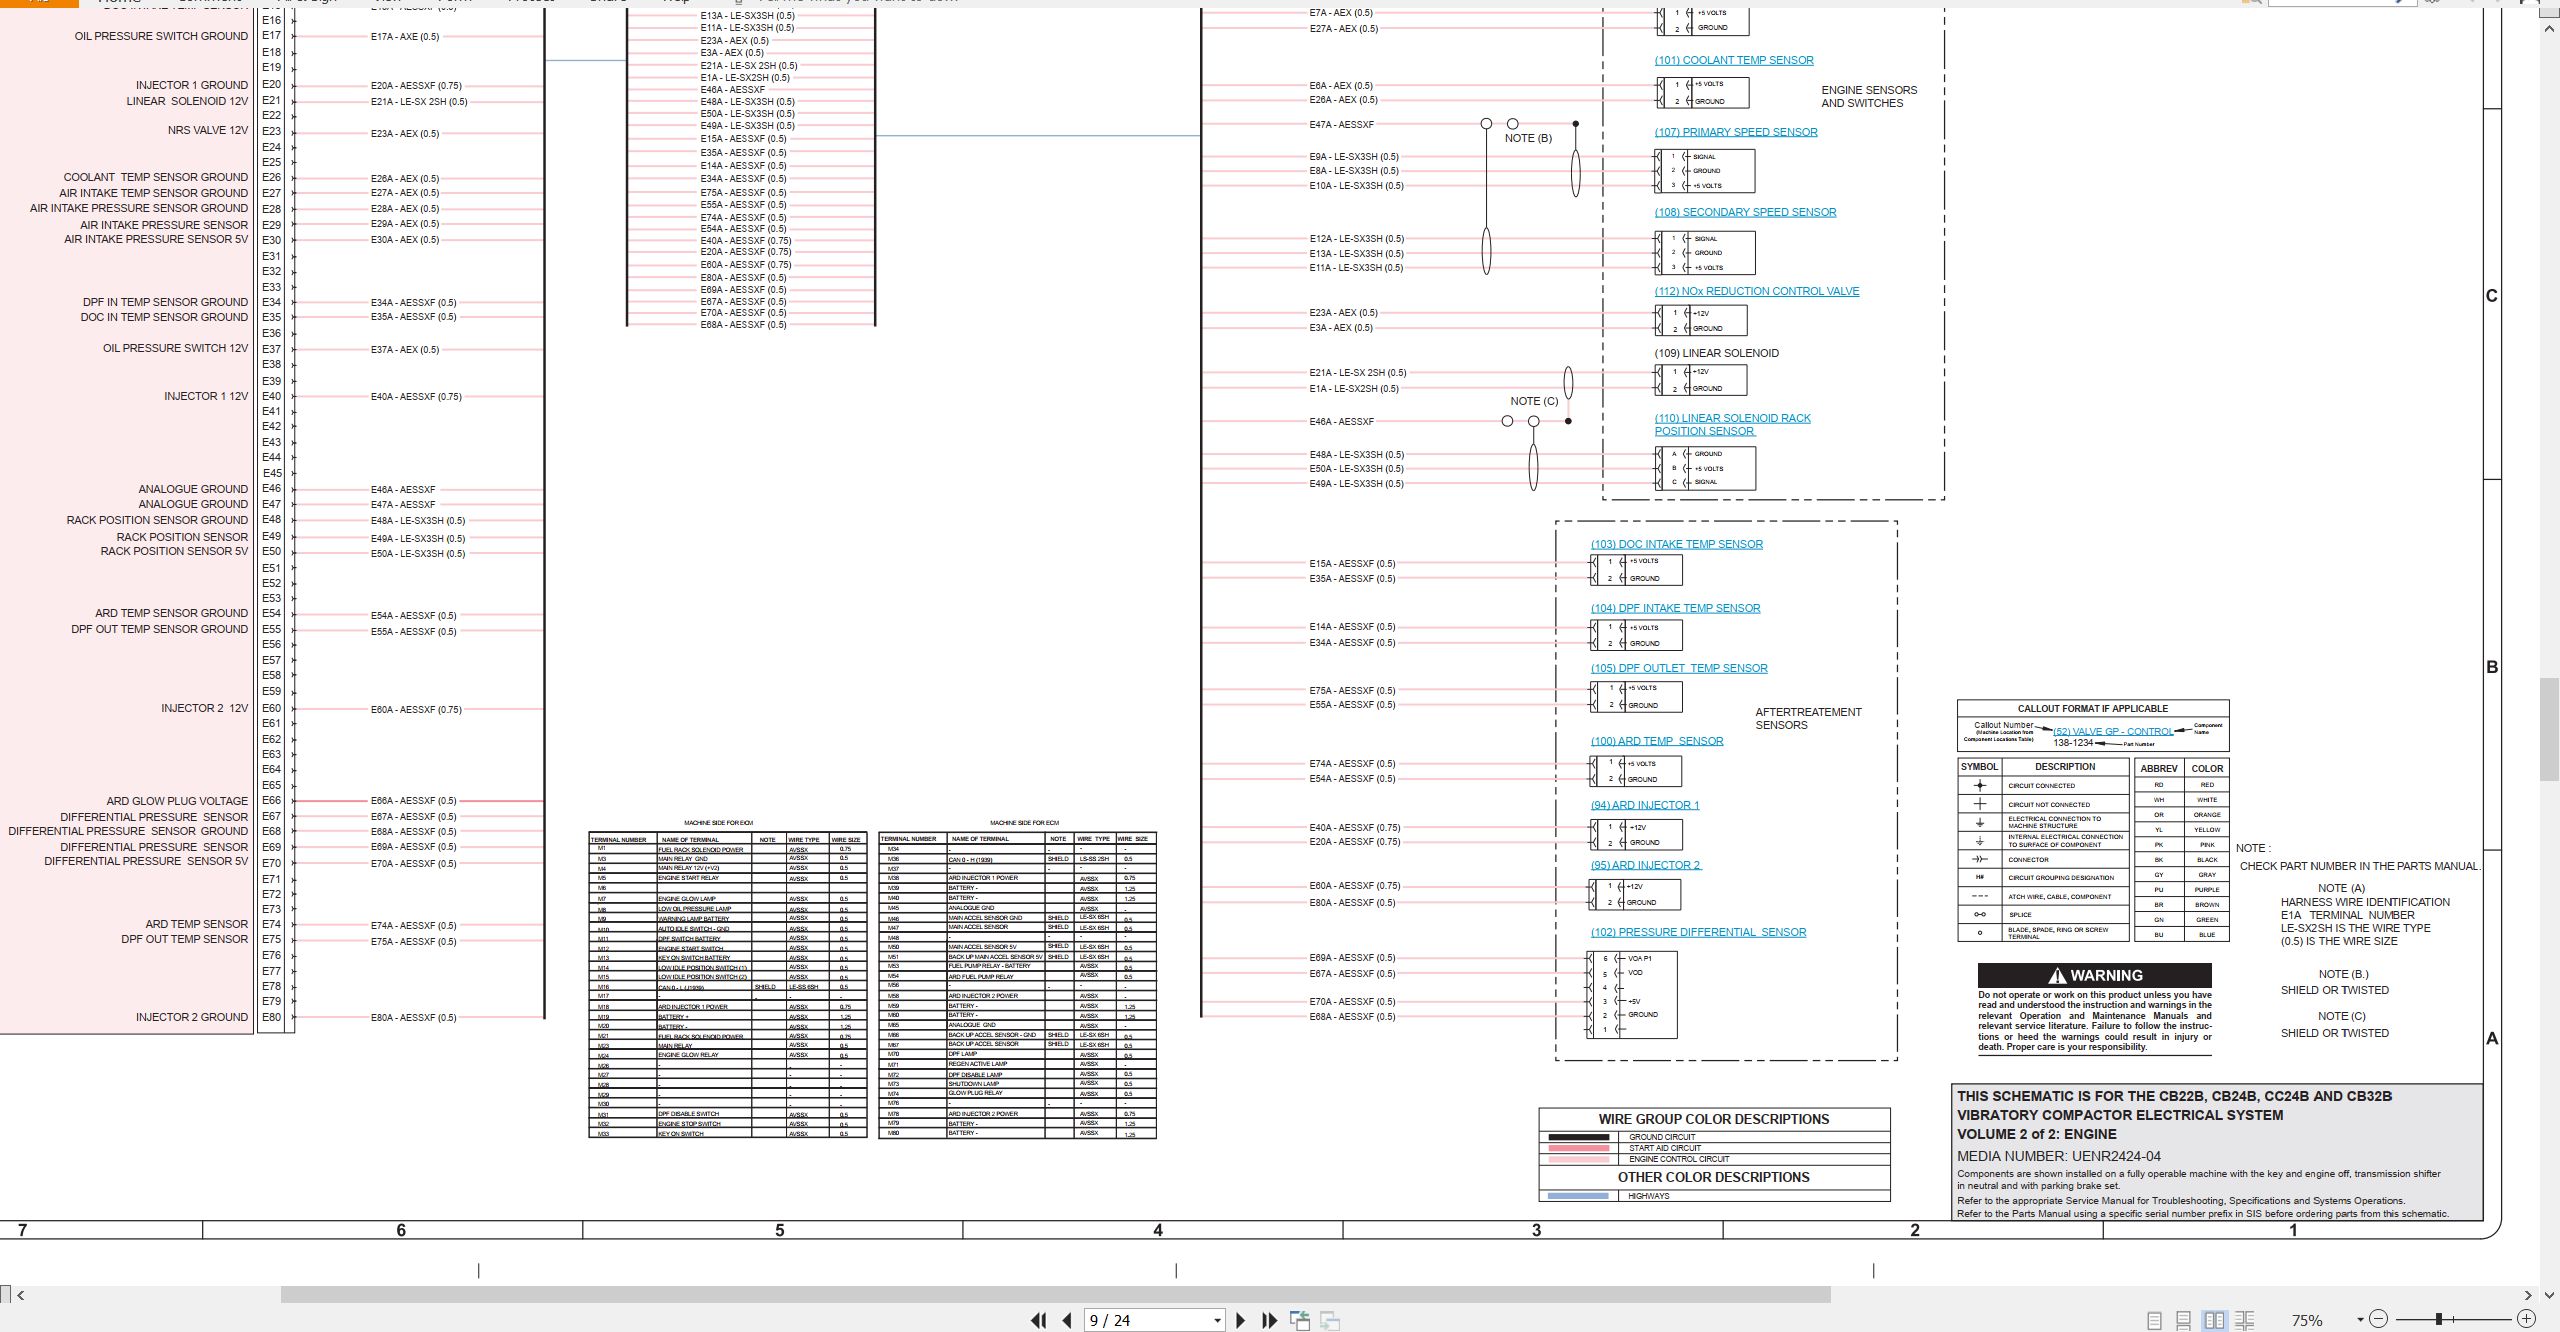Click the CALLOUT FORMAT IF APPLICABLE header
Image resolution: width=2560 pixels, height=1332 pixels.
click(x=2093, y=708)
